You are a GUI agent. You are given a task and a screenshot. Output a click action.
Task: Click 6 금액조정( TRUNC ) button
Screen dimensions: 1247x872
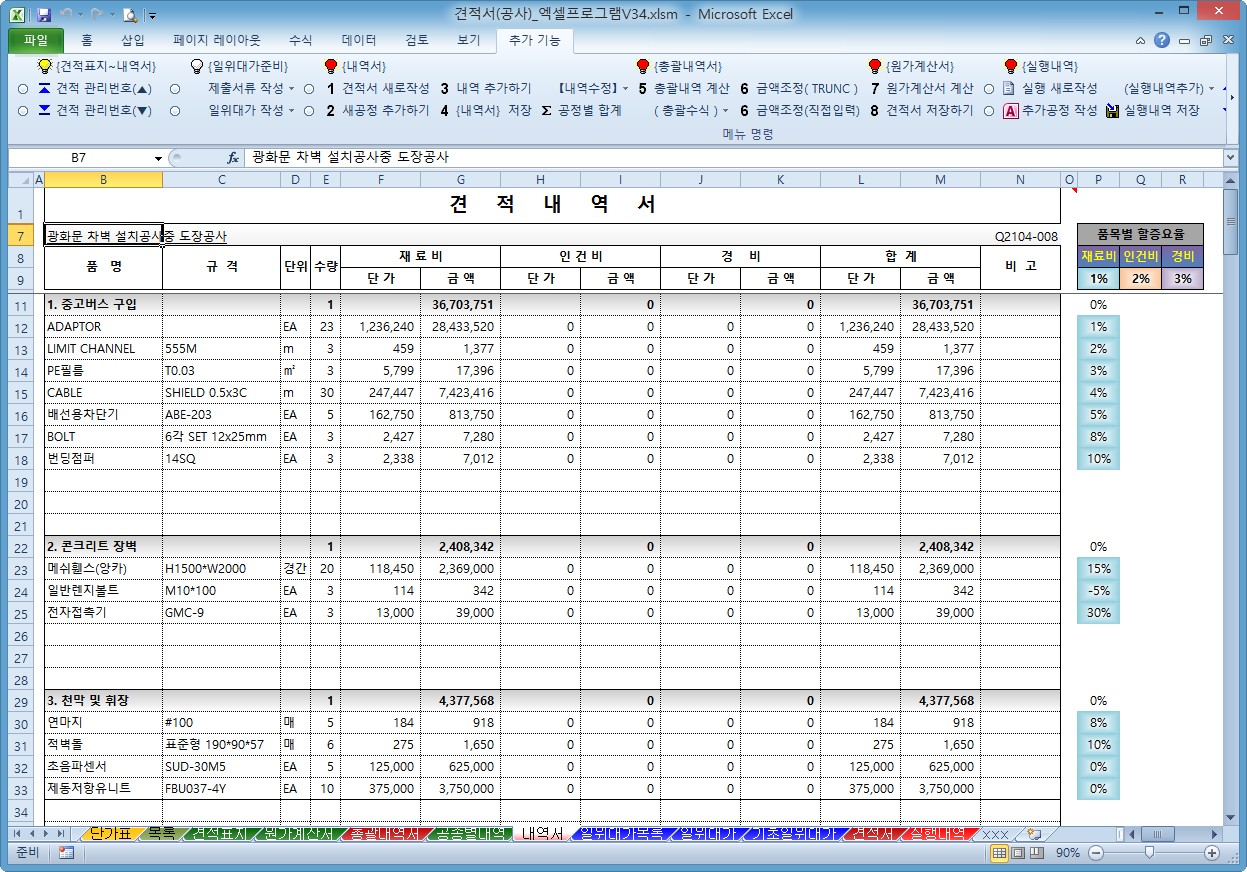click(x=799, y=88)
